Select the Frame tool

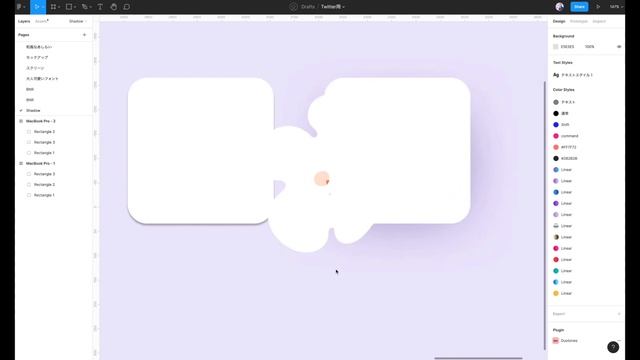coord(53,7)
